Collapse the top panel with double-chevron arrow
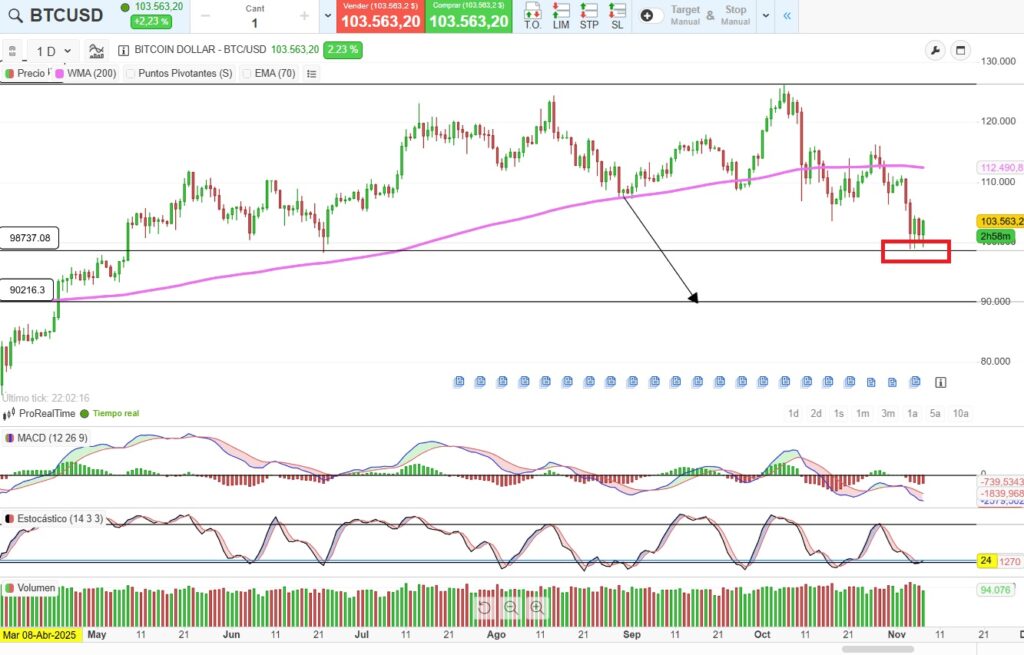 coord(786,15)
